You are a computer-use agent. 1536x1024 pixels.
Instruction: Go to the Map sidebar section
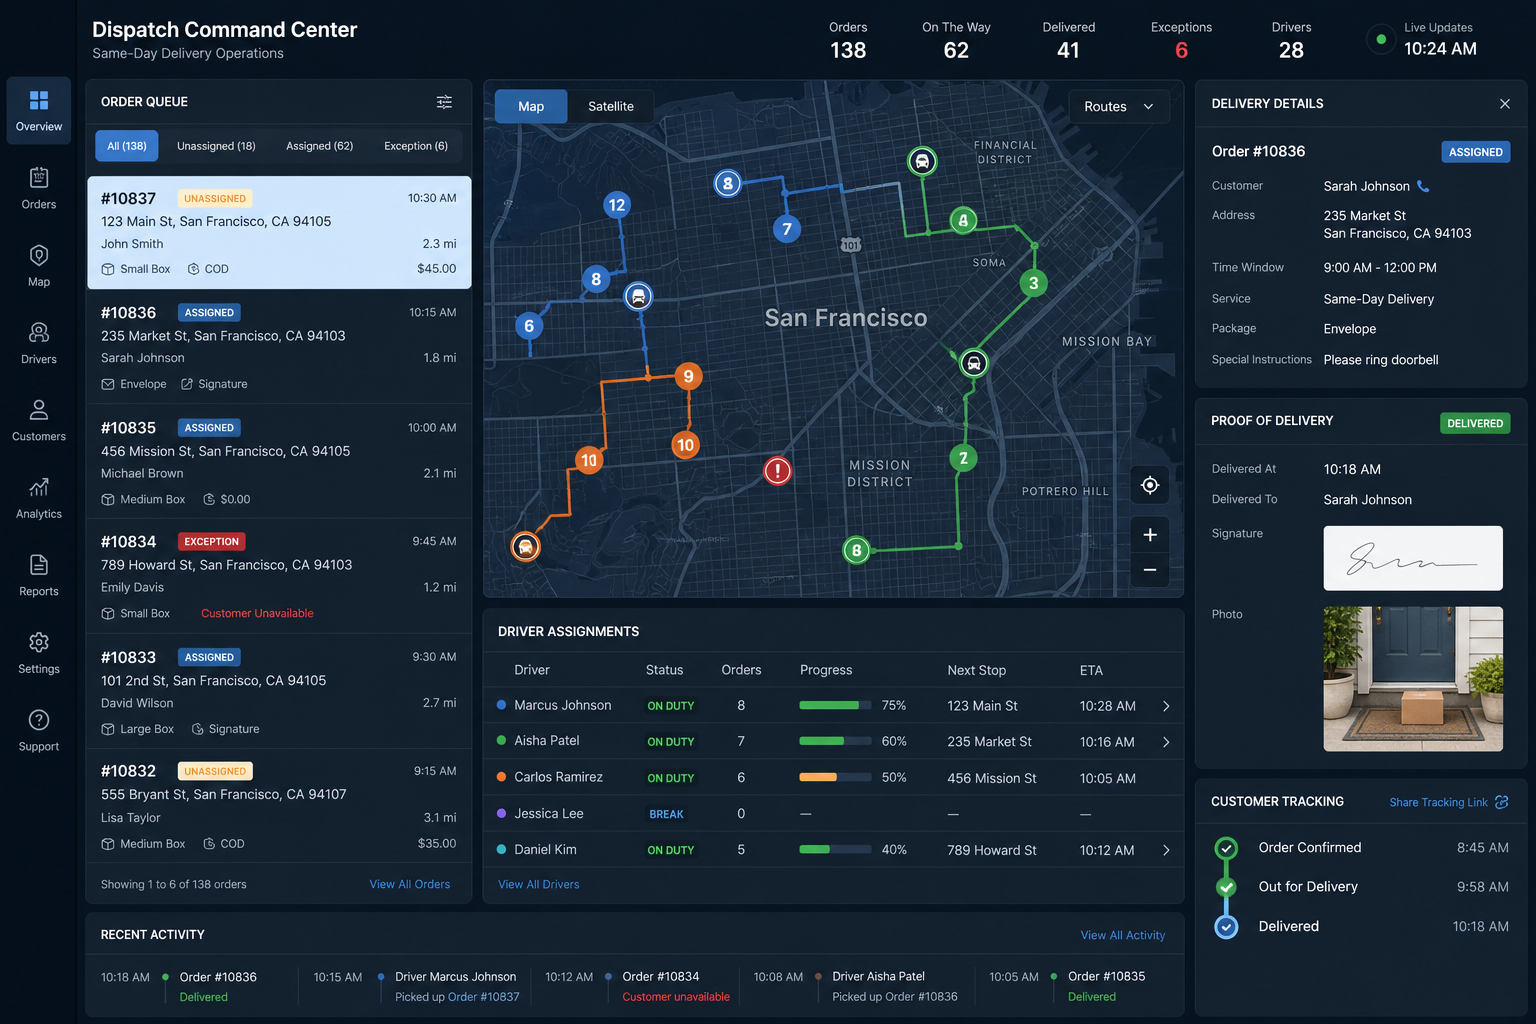click(x=39, y=266)
